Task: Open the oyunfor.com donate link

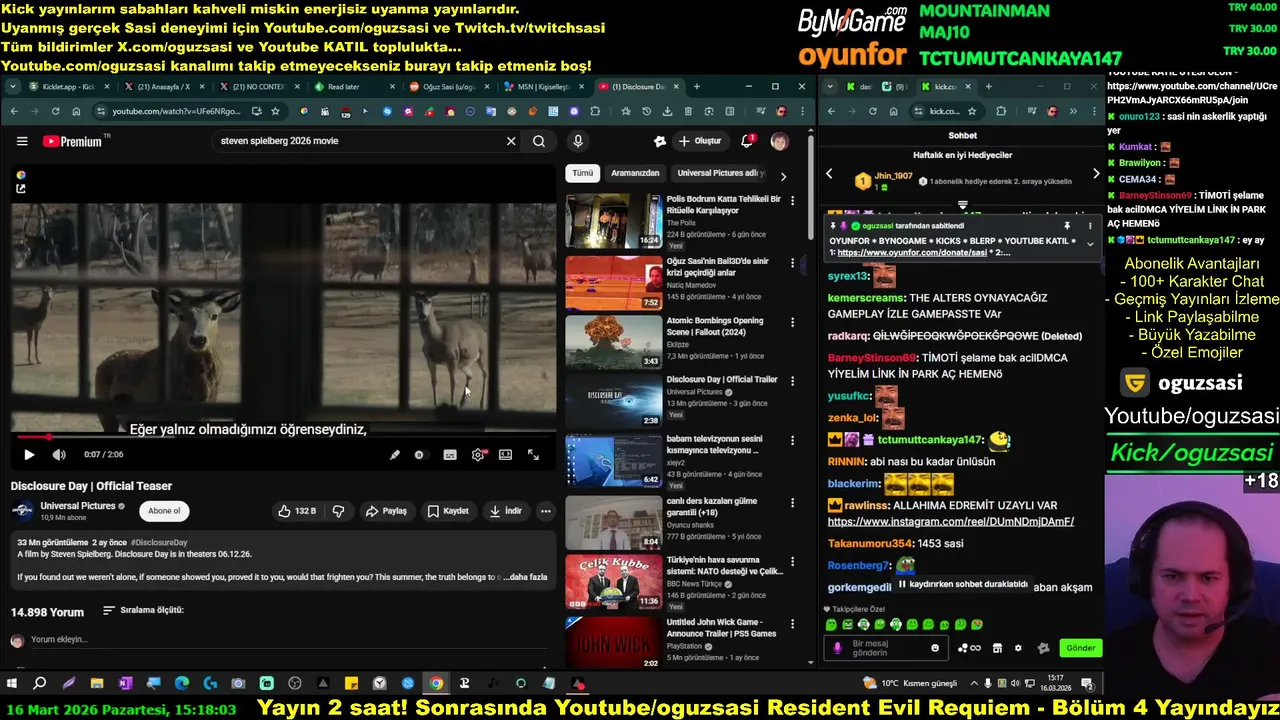Action: (x=913, y=253)
